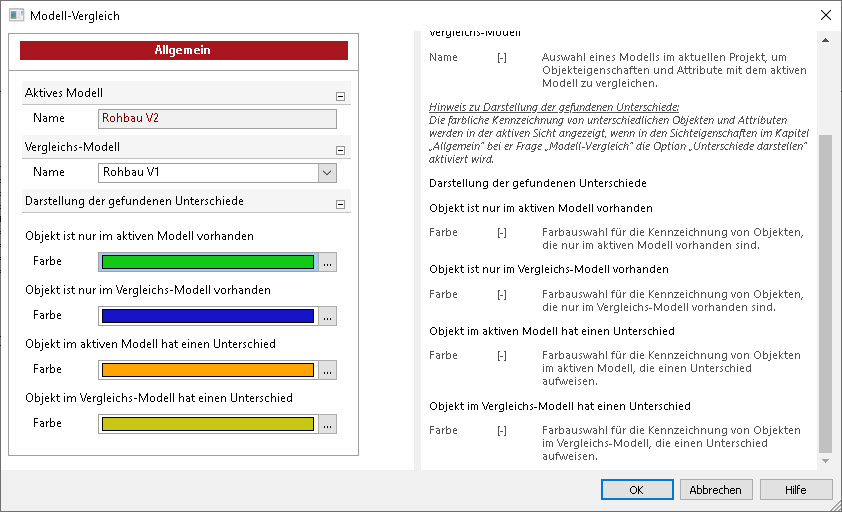Click the help panel scroll-down arrow
The width and height of the screenshot is (842, 512).
point(825,461)
